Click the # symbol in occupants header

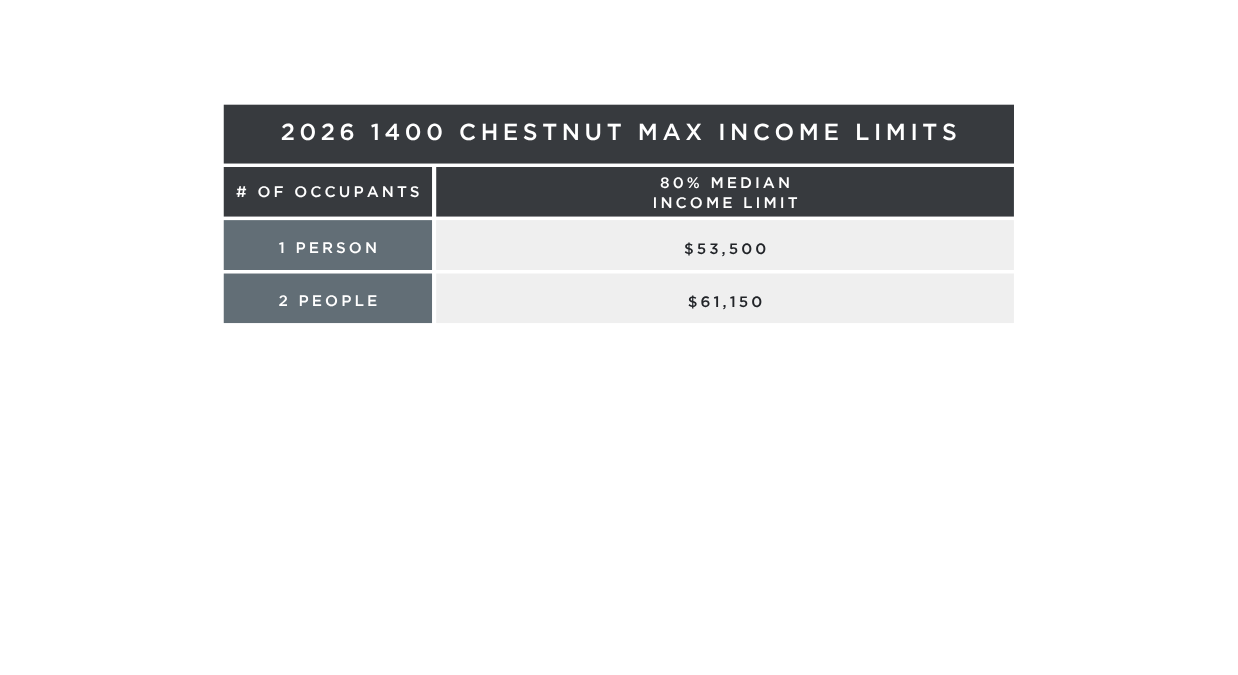click(x=241, y=192)
